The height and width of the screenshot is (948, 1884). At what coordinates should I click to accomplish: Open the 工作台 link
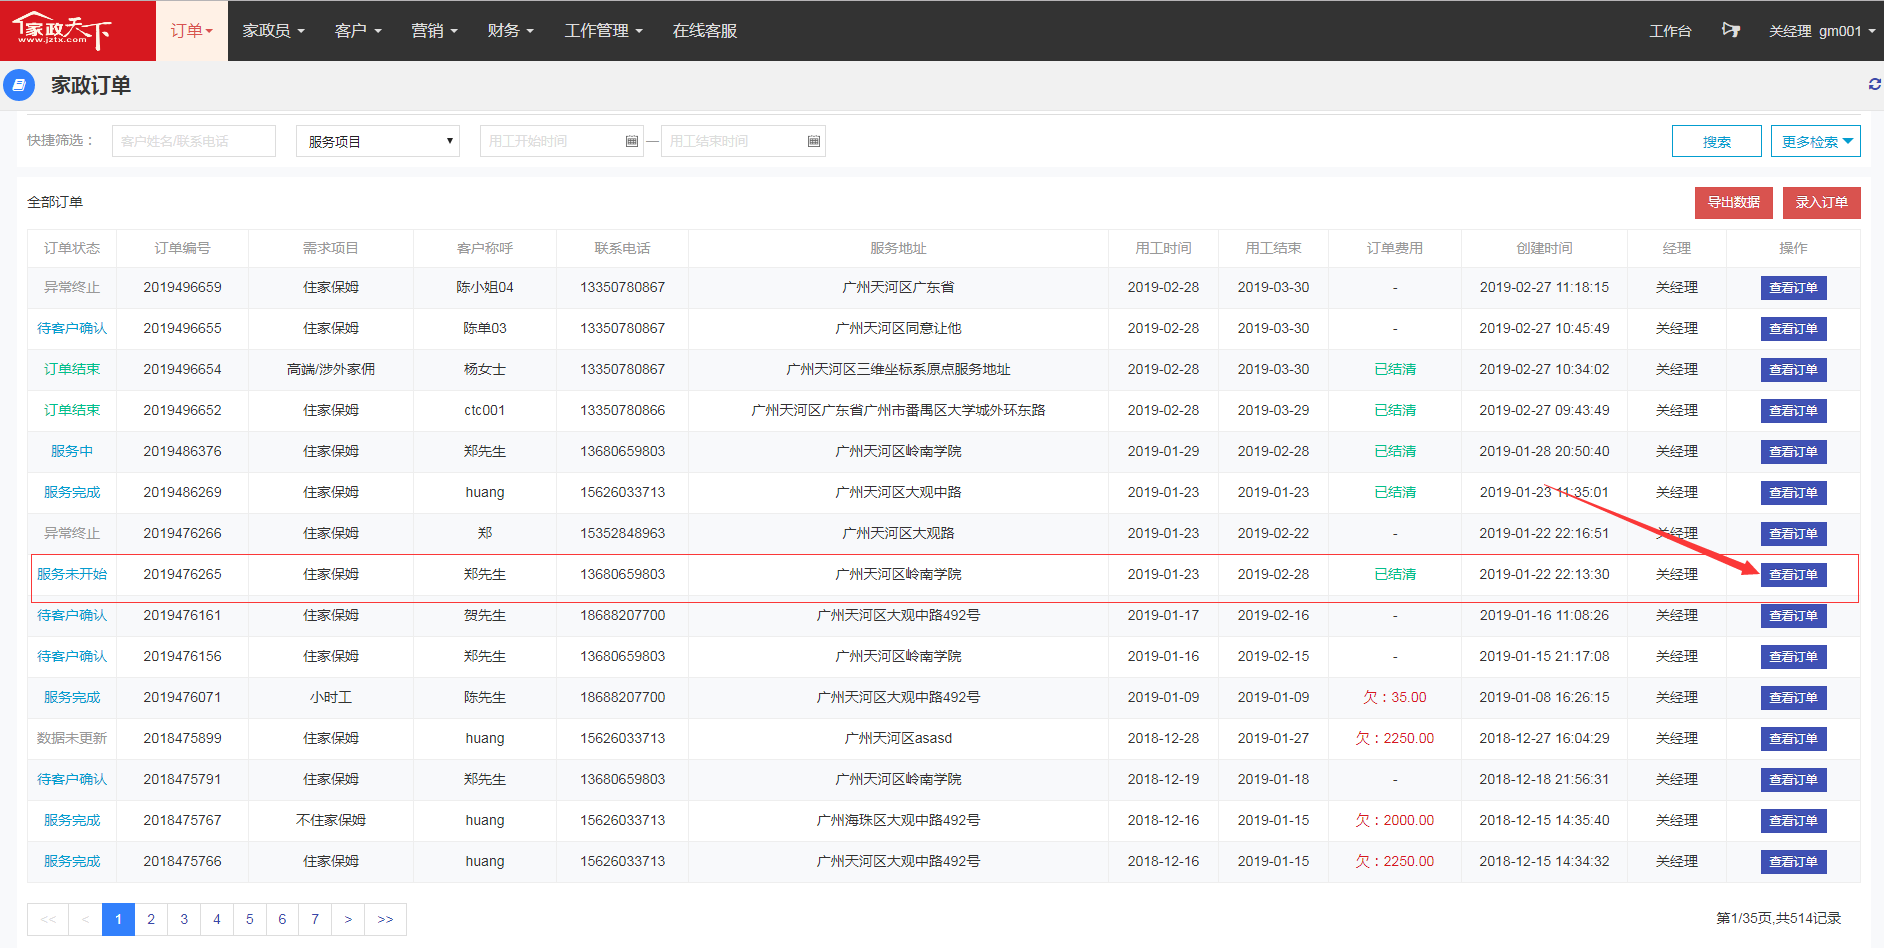[x=1670, y=31]
